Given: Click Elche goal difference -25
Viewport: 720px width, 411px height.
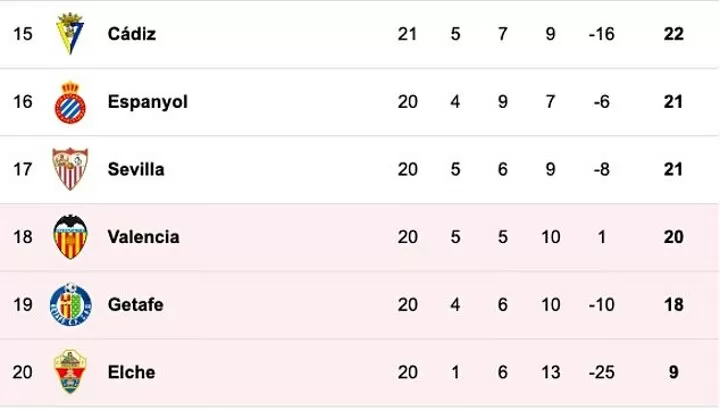Looking at the screenshot, I should coord(602,372).
